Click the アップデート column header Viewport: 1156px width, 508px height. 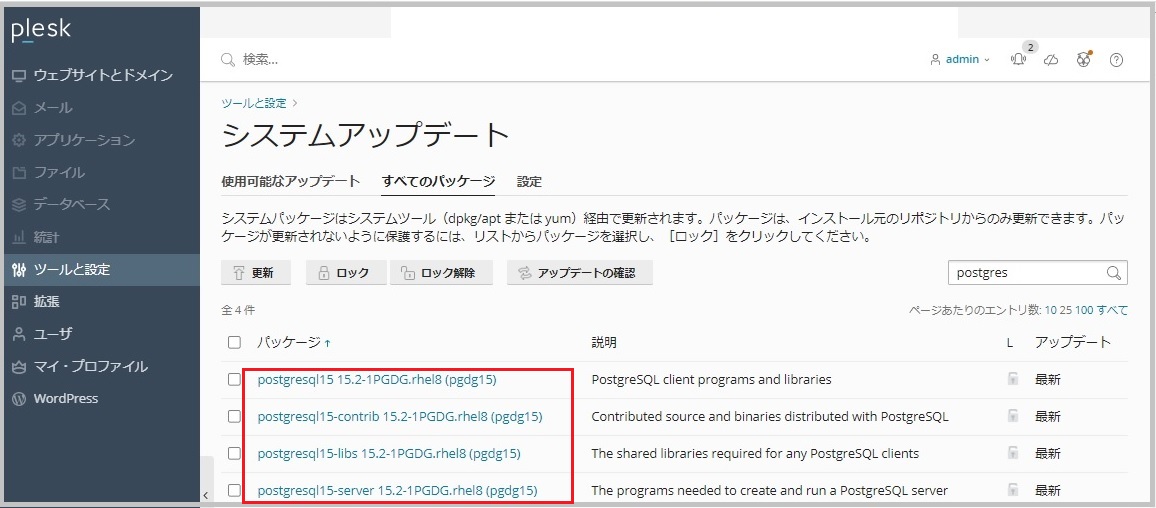point(1072,342)
